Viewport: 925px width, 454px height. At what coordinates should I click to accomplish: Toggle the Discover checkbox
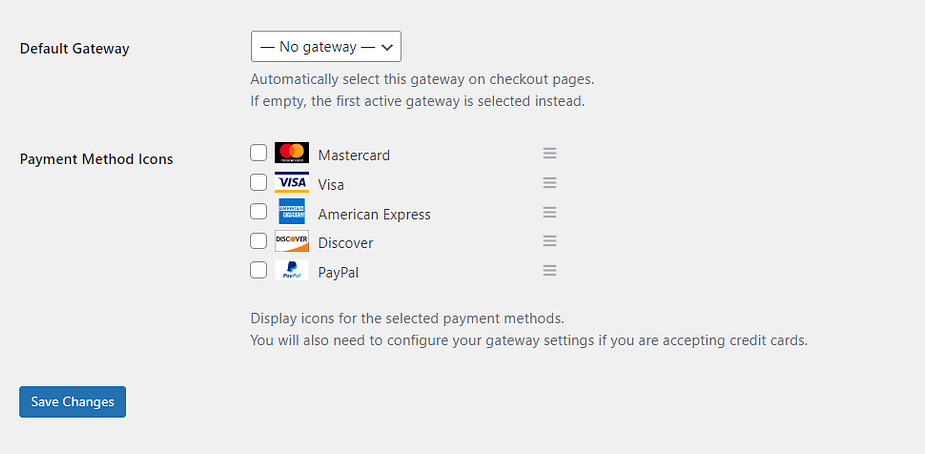tap(258, 241)
